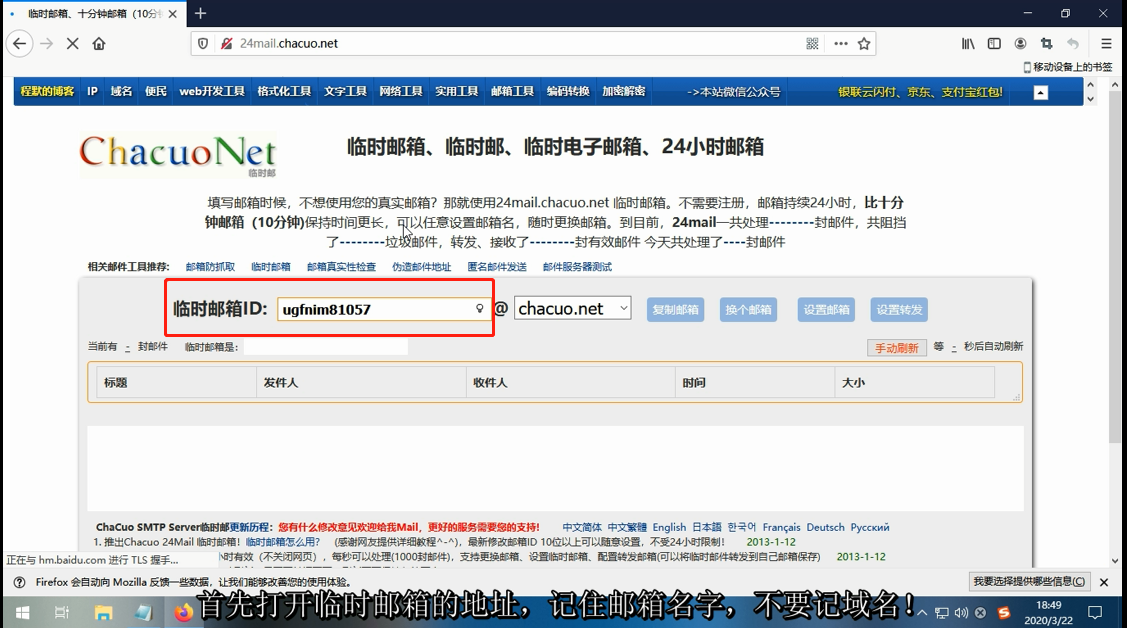Viewport: 1127px width, 628px height.
Task: Open the Firefox hamburger menu
Action: click(x=1106, y=44)
